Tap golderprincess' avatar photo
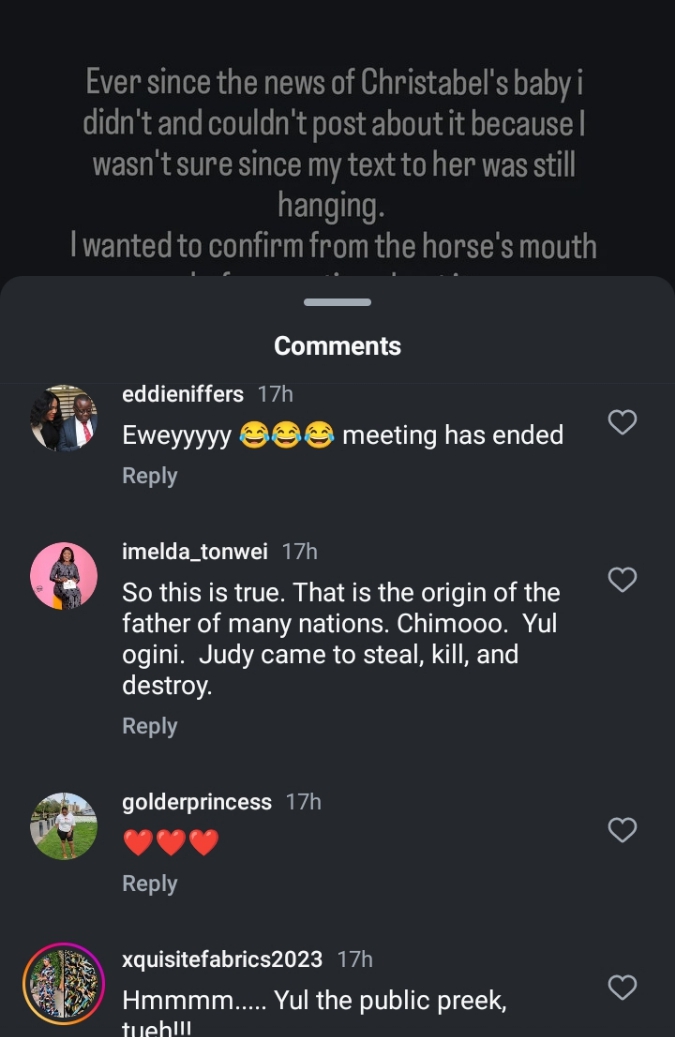The image size is (675, 1037). click(64, 826)
